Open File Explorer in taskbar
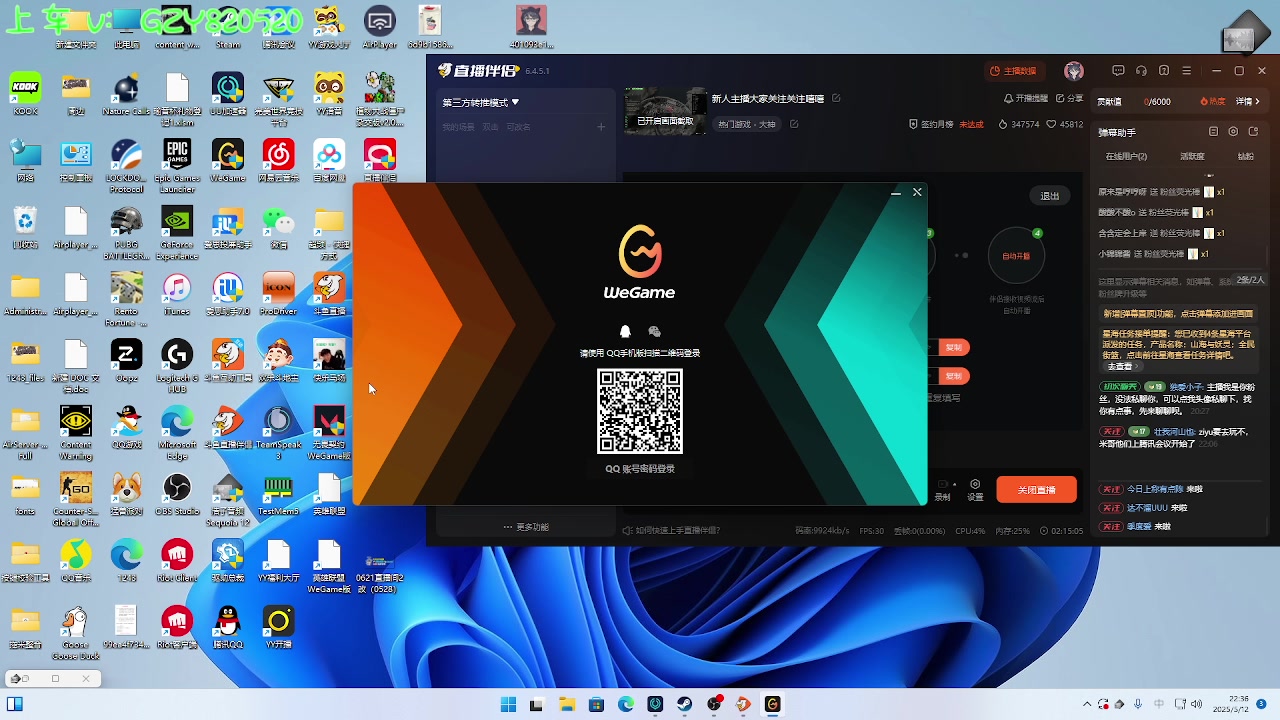Viewport: 1280px width, 720px height. [566, 704]
